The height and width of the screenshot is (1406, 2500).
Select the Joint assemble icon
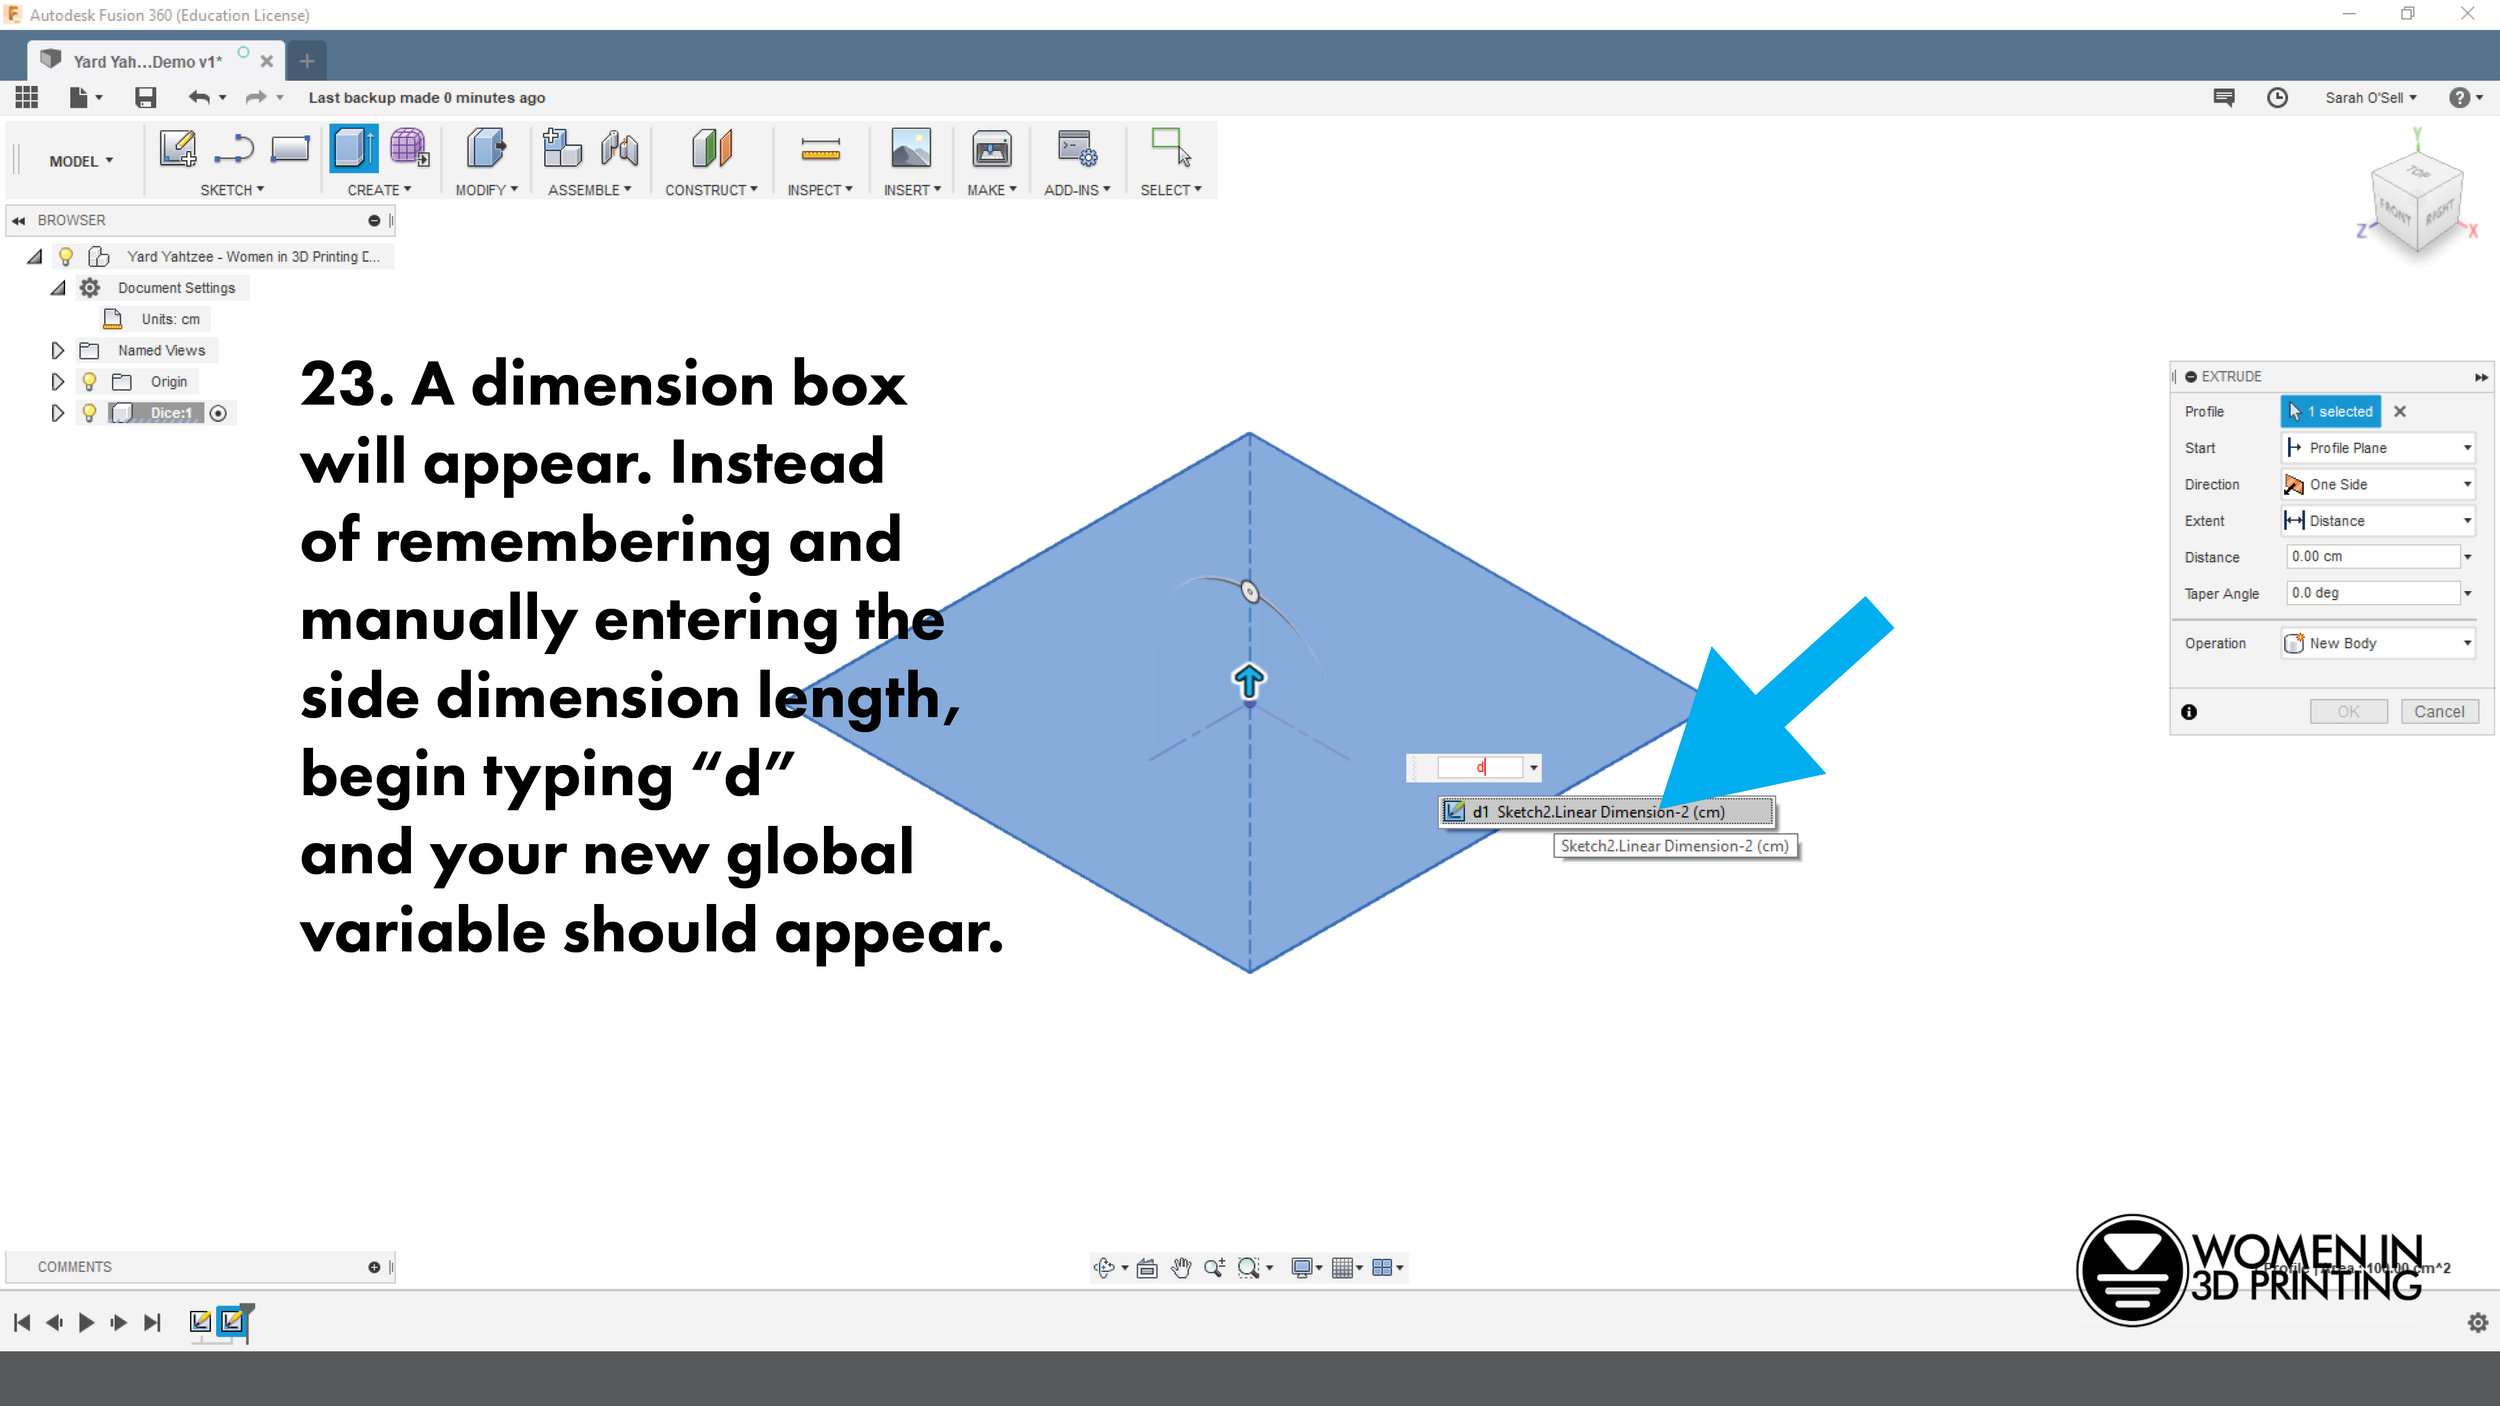[x=620, y=149]
